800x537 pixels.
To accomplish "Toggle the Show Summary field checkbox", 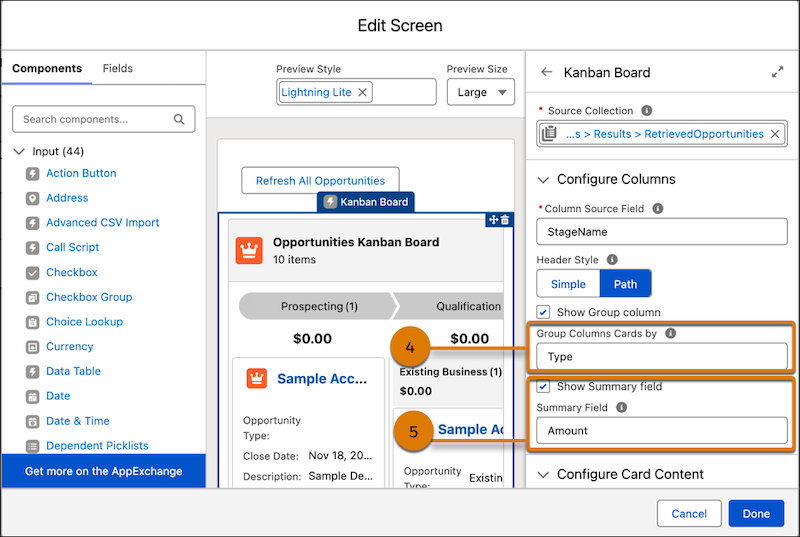I will [543, 386].
